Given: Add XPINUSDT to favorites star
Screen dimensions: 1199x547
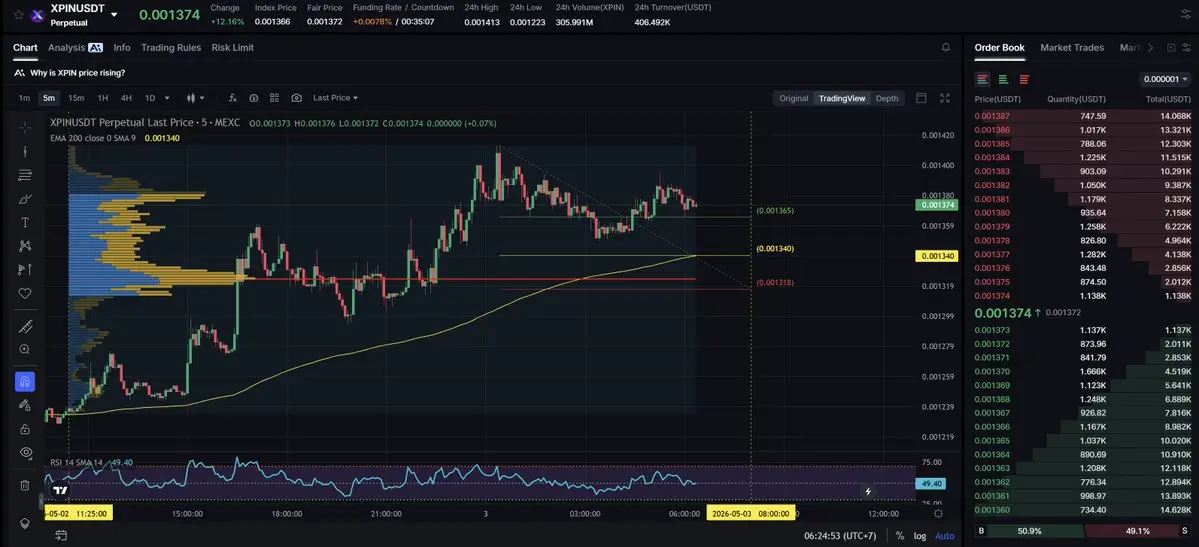Looking at the screenshot, I should (18, 15).
